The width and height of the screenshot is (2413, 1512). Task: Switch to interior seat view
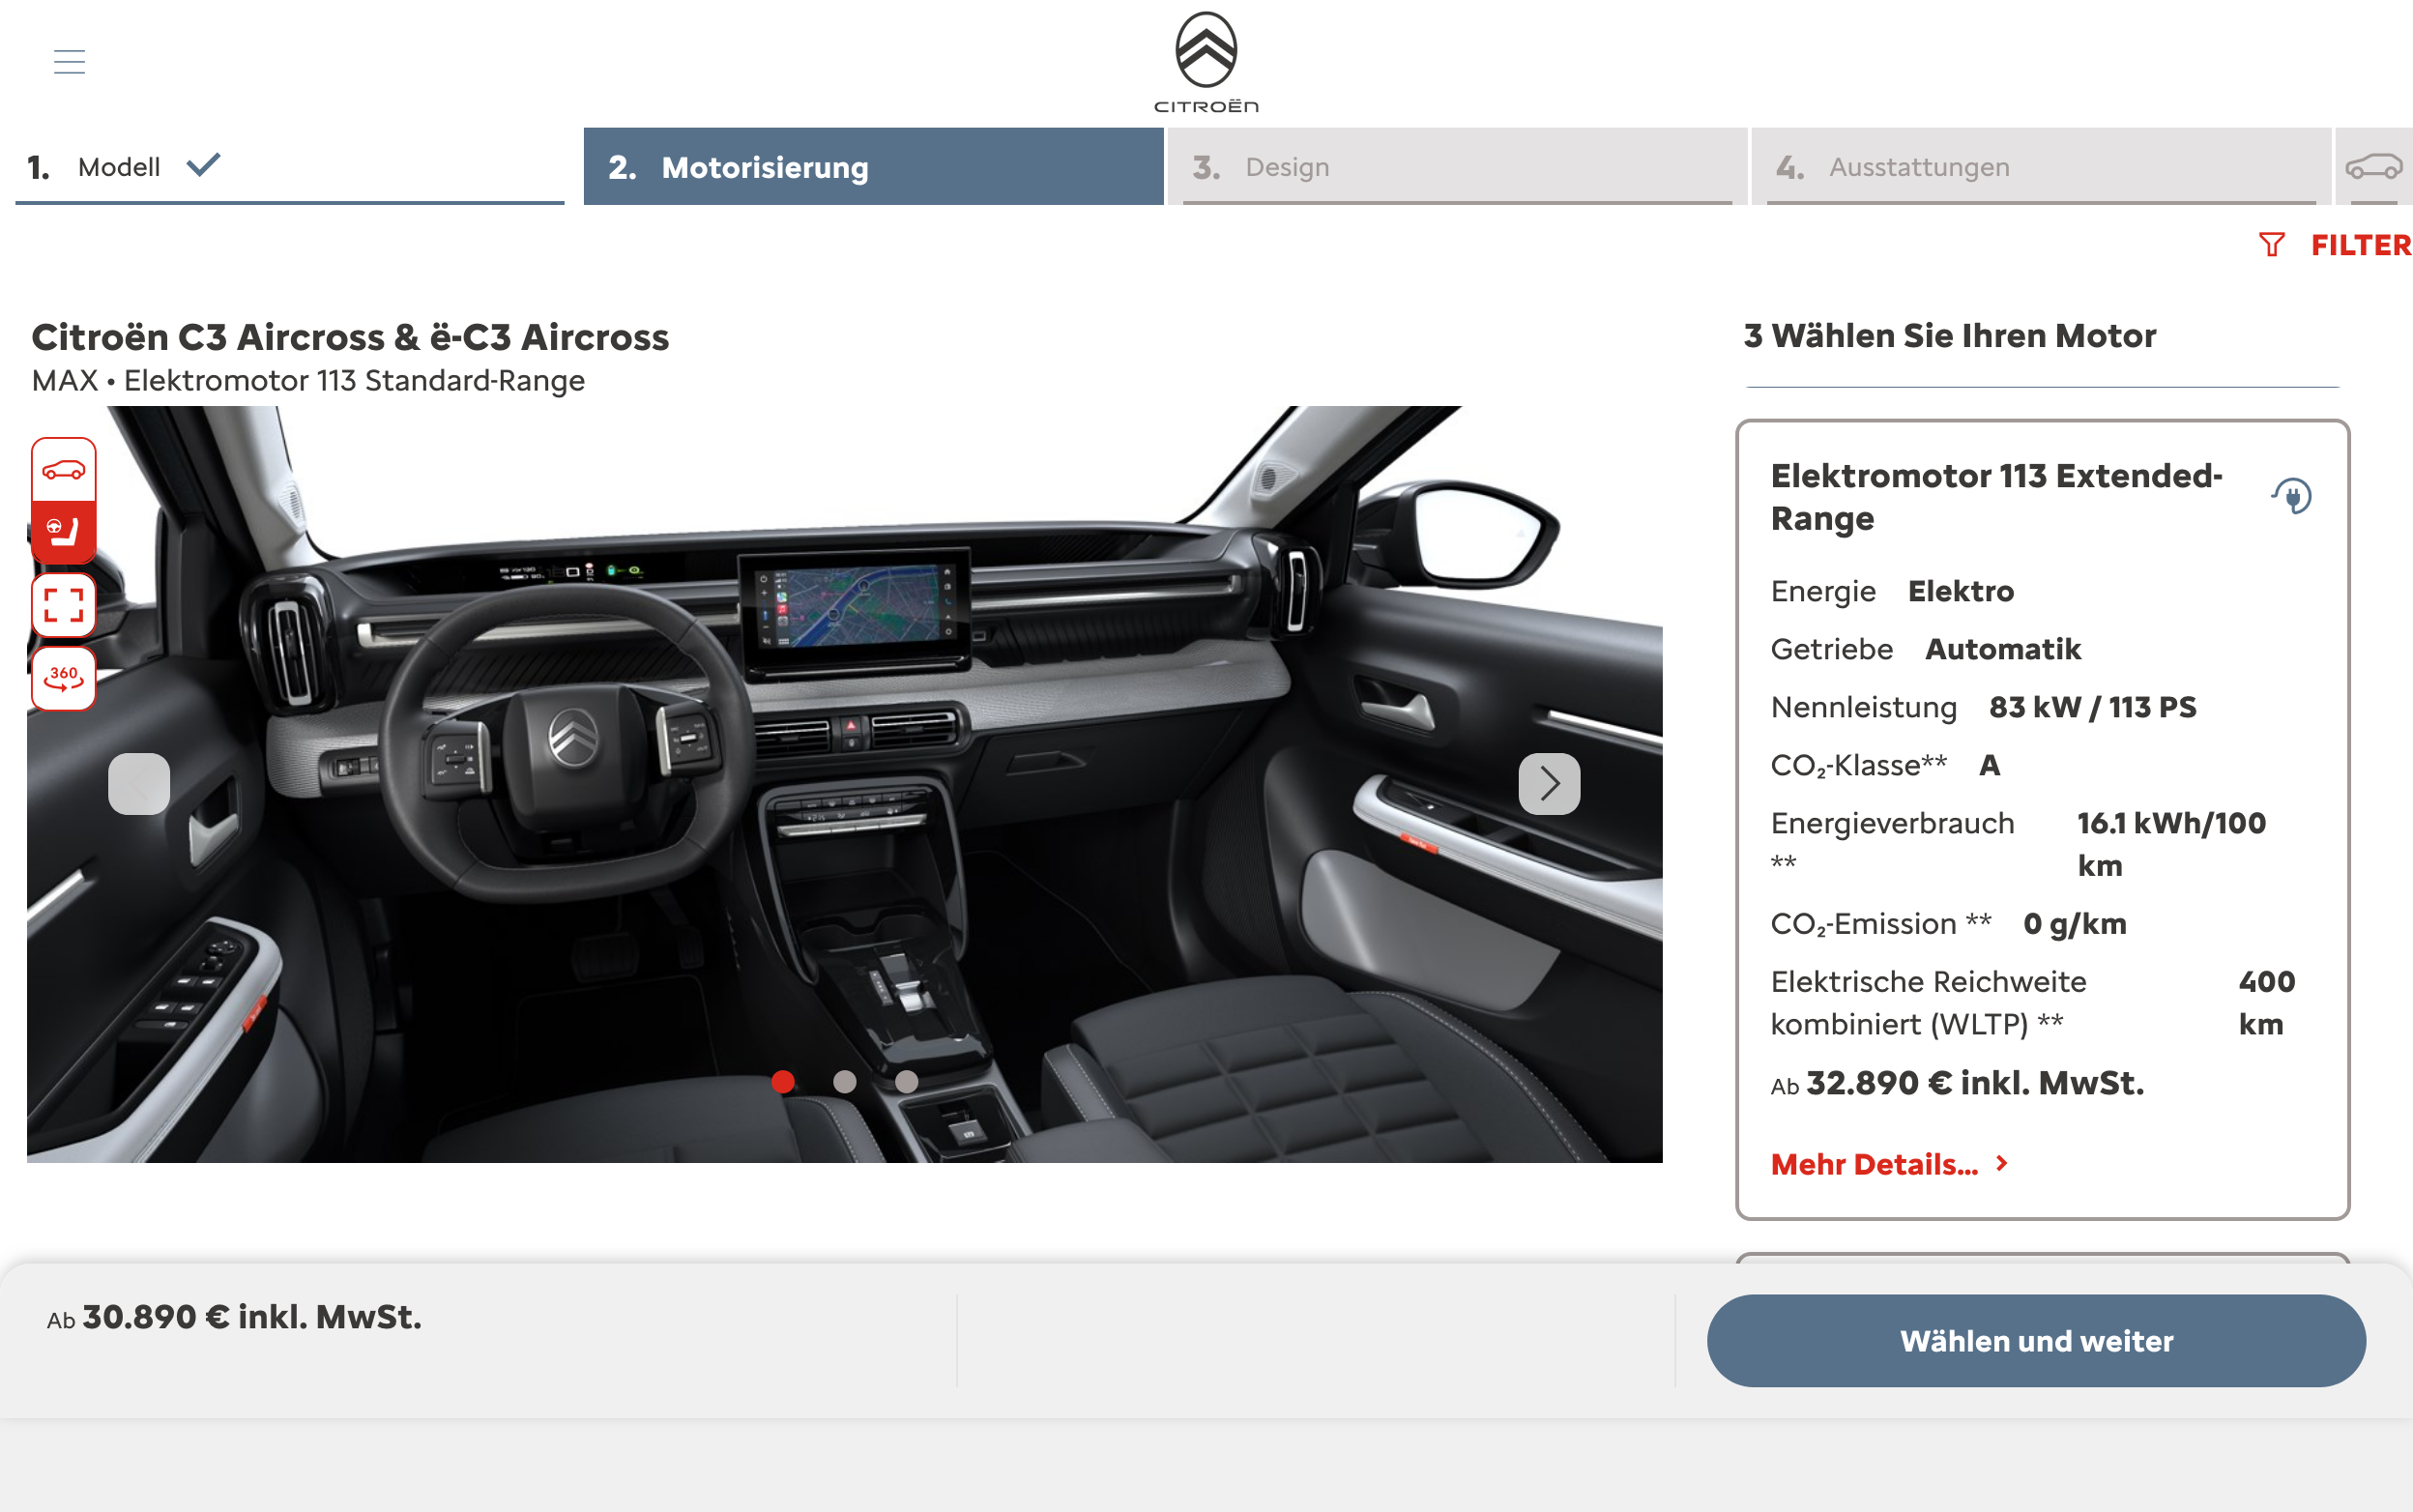click(x=64, y=532)
